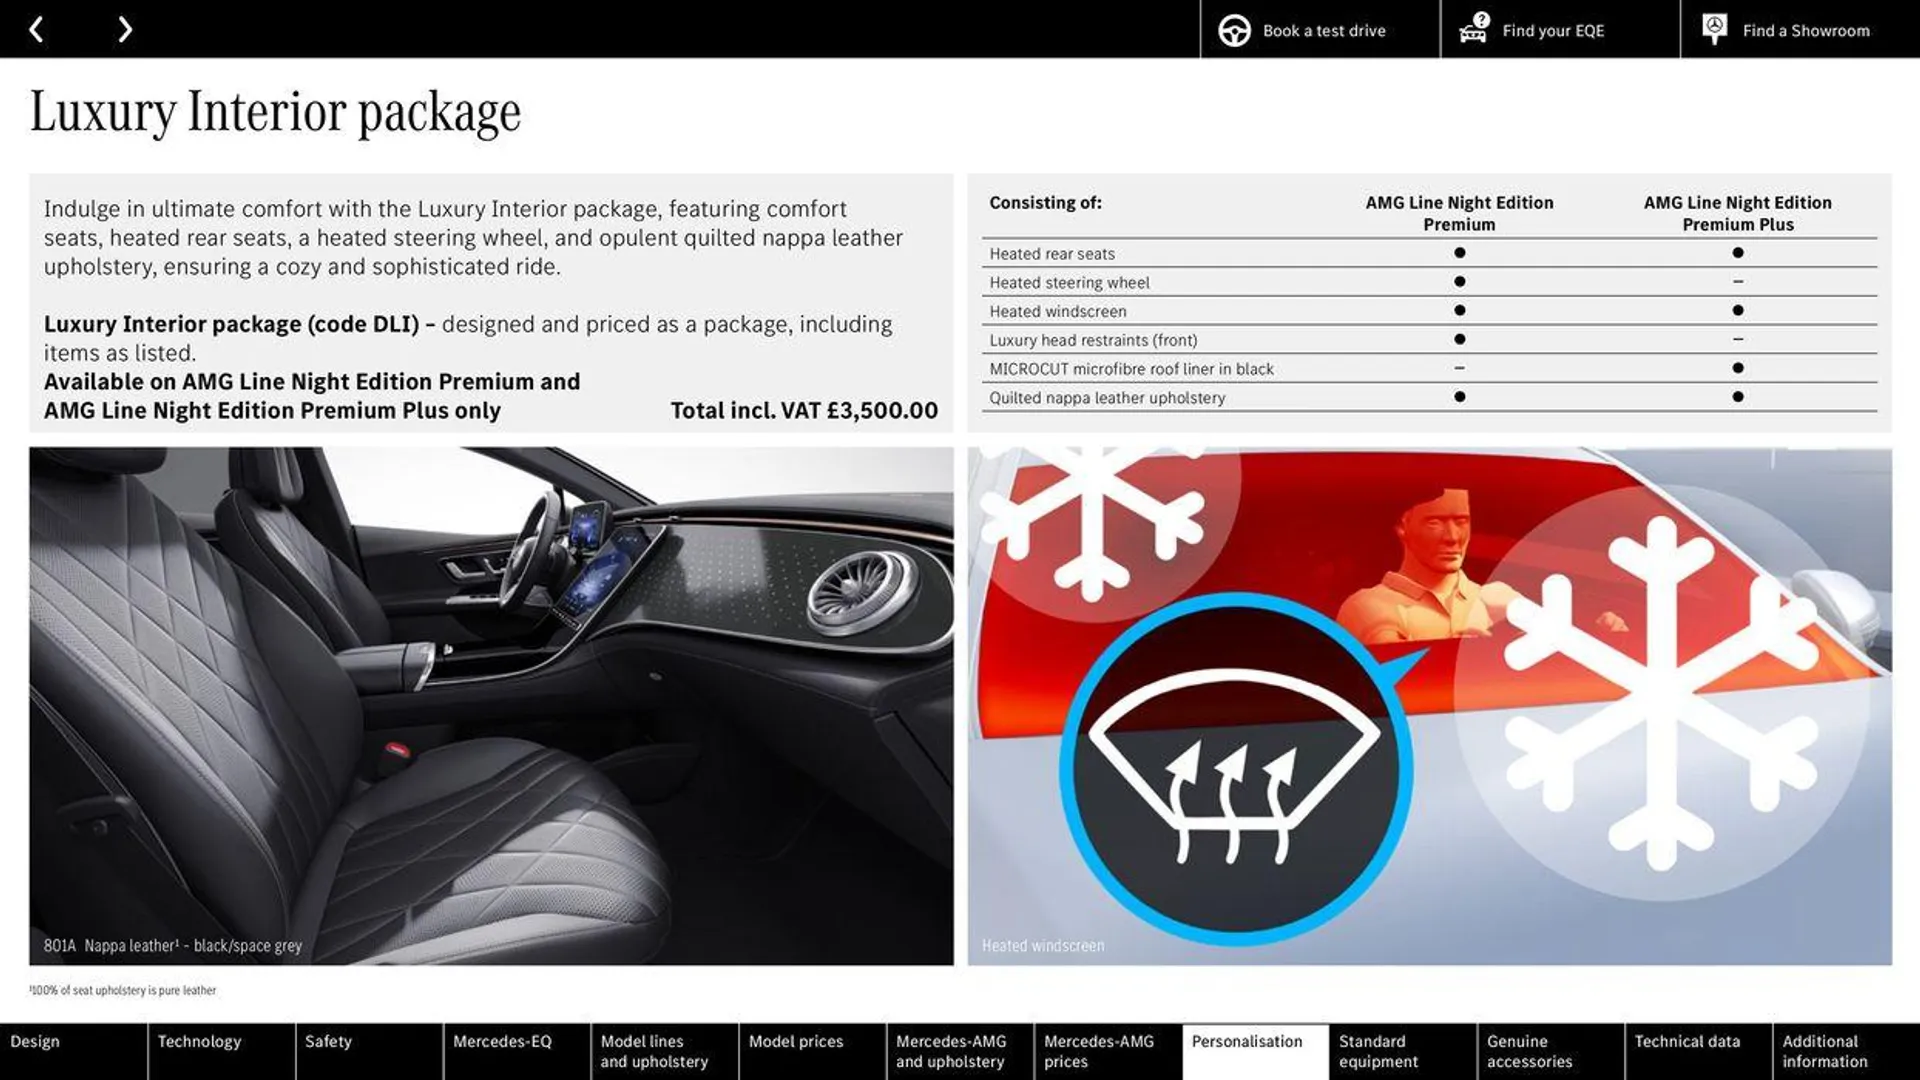Click the 'Heated windscreen' table row label
The height and width of the screenshot is (1080, 1920).
[x=1058, y=312]
